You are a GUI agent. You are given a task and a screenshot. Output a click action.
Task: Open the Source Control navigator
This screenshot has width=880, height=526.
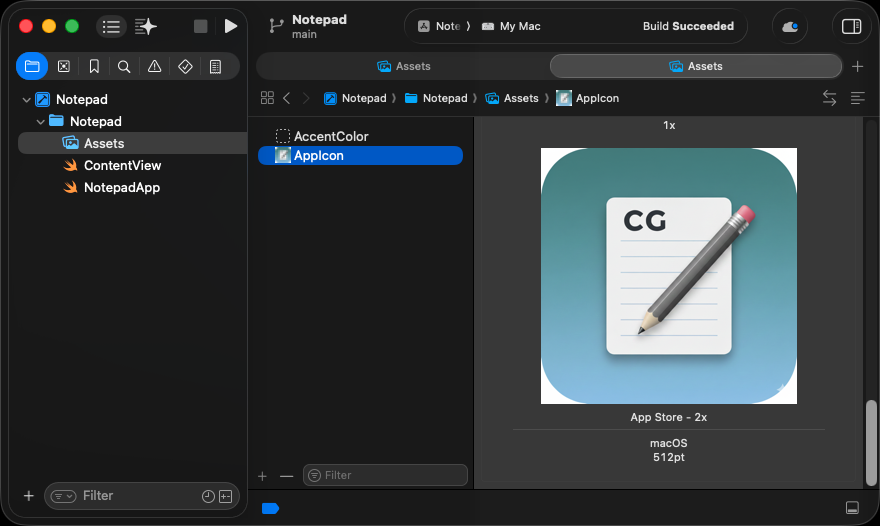63,66
